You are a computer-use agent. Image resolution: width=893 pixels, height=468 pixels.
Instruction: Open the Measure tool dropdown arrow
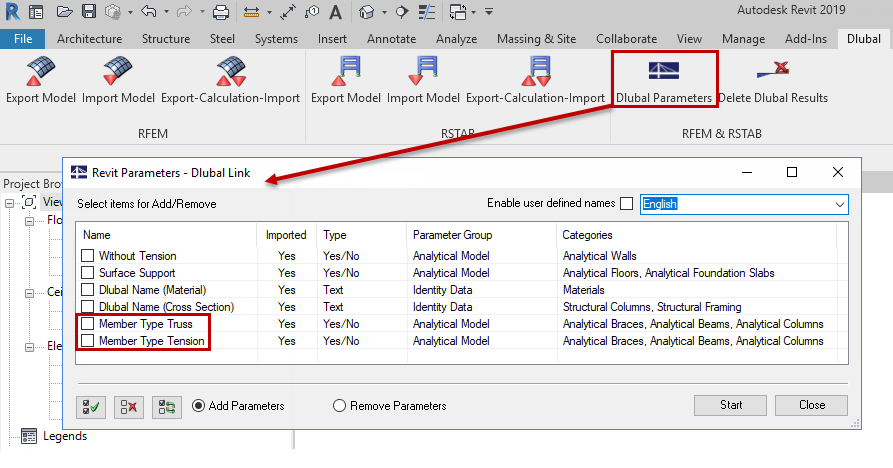click(x=269, y=12)
